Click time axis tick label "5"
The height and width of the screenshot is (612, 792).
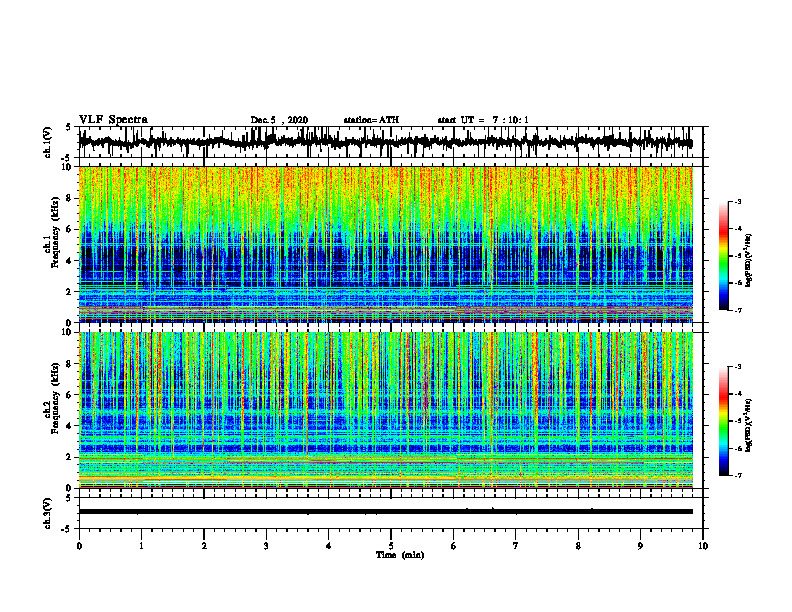[x=391, y=546]
